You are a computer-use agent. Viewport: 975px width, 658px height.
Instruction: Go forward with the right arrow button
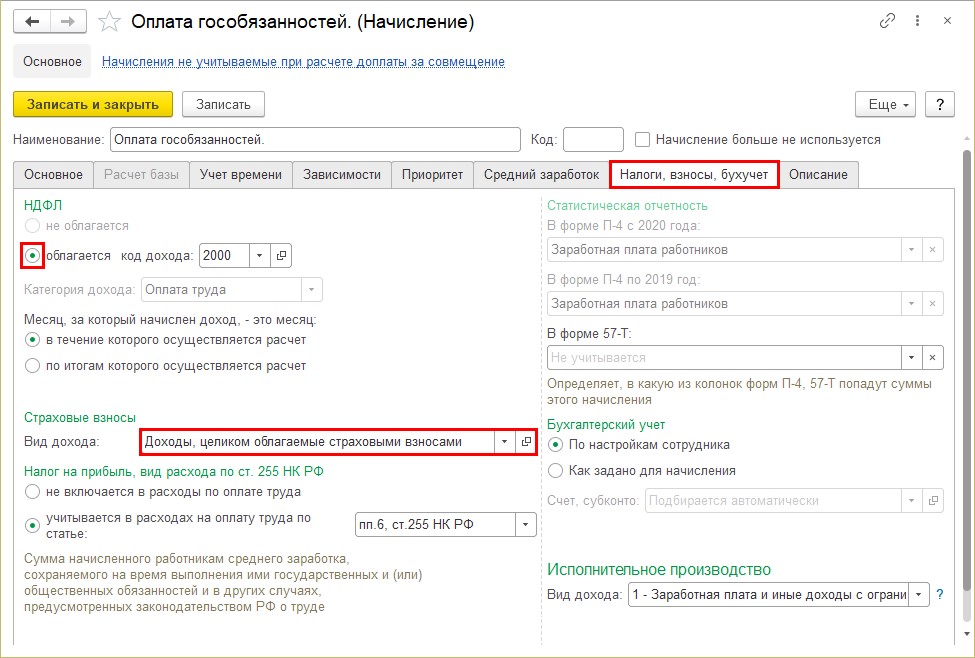[x=68, y=22]
